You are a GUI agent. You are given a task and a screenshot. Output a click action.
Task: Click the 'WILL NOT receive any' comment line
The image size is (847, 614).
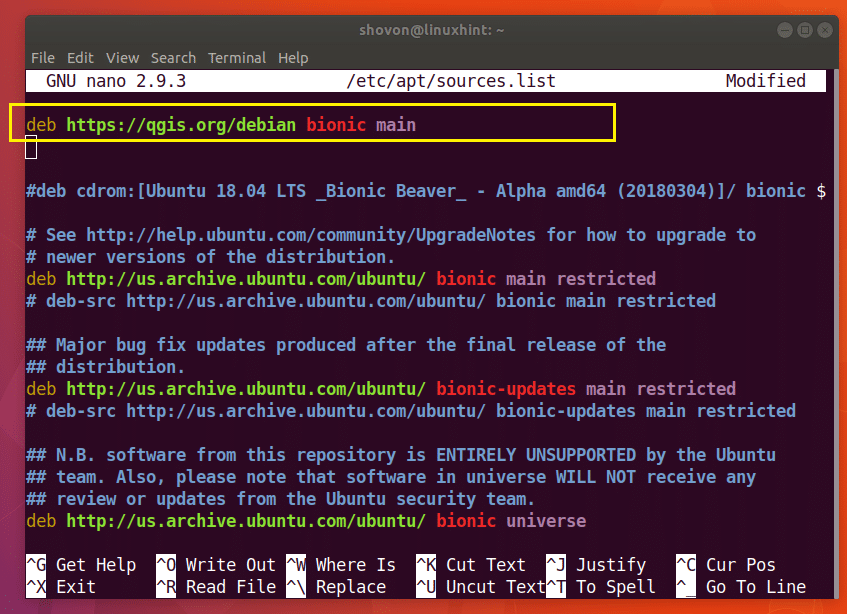391,477
